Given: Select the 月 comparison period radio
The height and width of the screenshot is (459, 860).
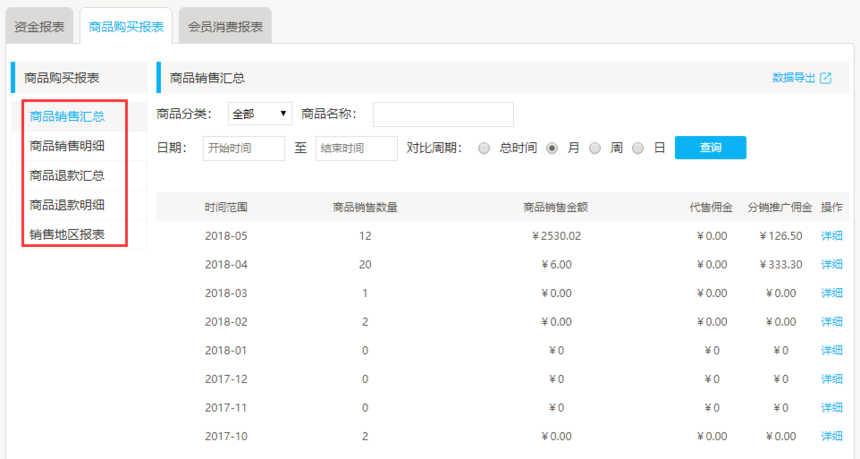Looking at the screenshot, I should point(551,148).
